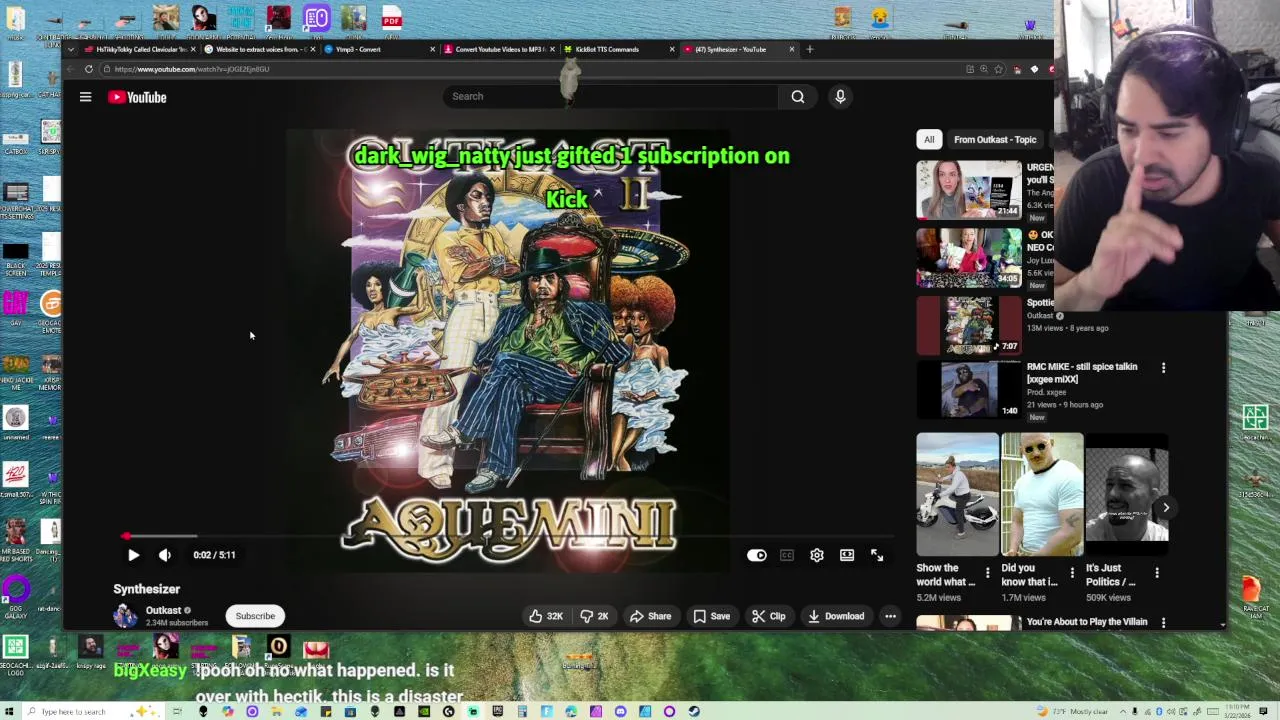Viewport: 1280px width, 720px height.
Task: Open Discord from the taskbar
Action: (620, 711)
